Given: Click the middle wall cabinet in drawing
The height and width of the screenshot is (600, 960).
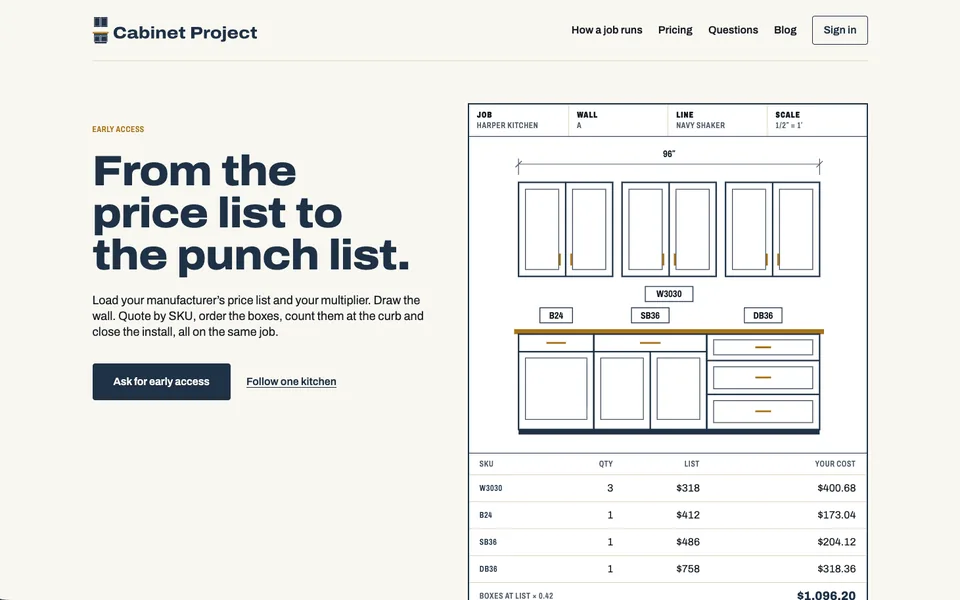Looking at the screenshot, I should pos(669,229).
